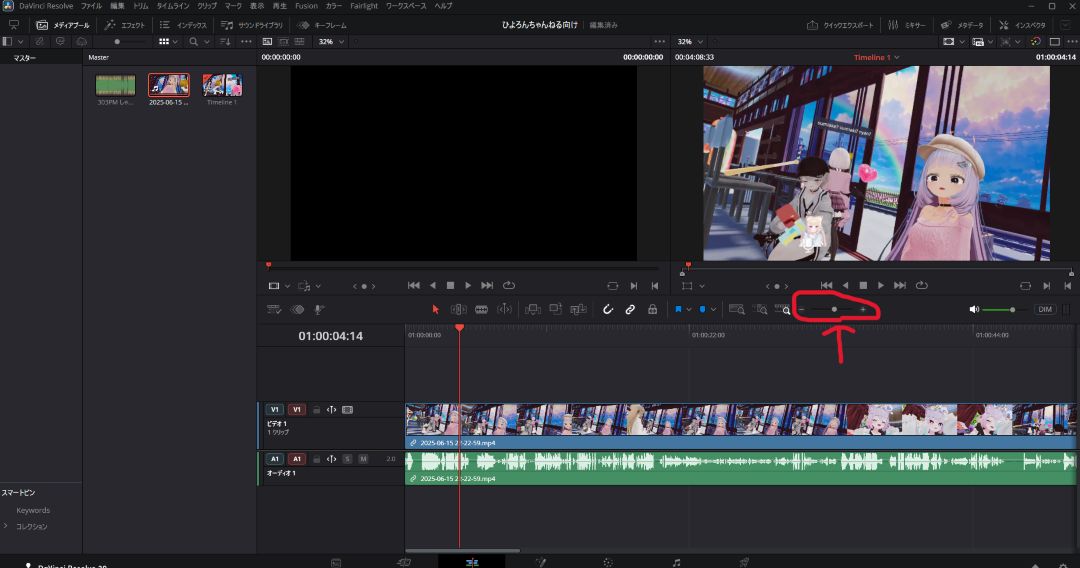Click the Linked Selection chain icon

[630, 310]
